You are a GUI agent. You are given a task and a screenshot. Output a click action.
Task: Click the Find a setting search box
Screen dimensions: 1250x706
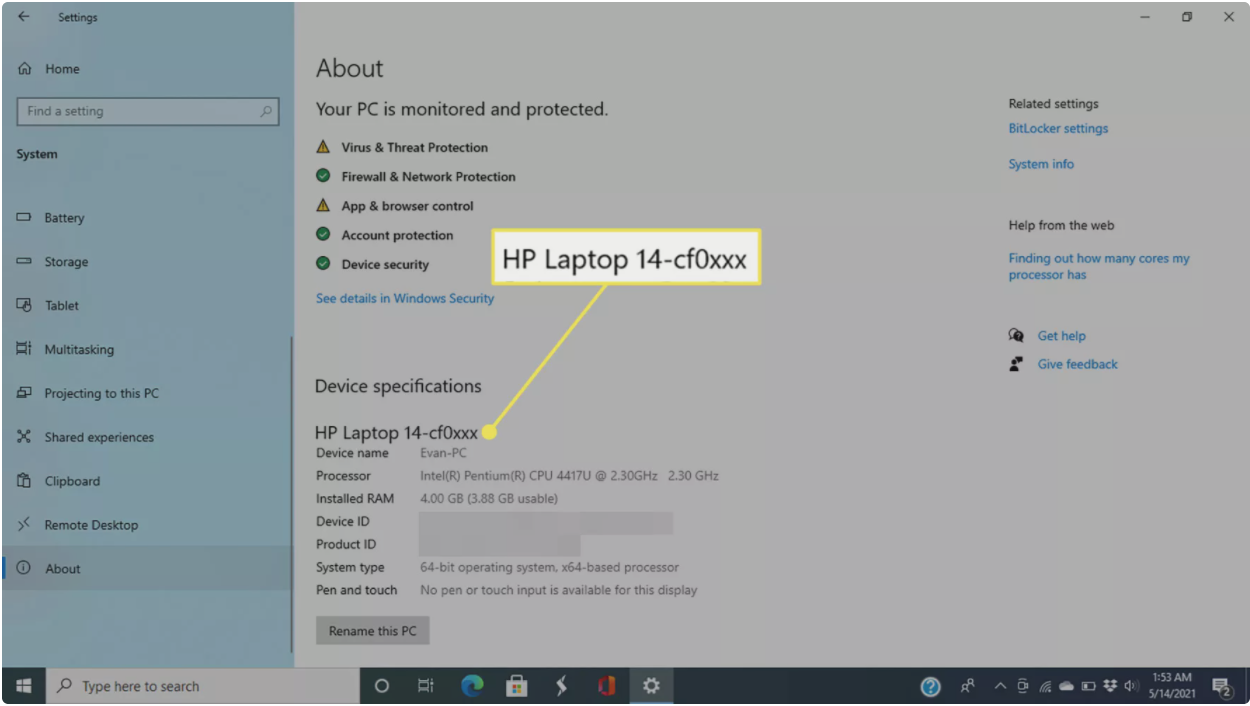(147, 111)
